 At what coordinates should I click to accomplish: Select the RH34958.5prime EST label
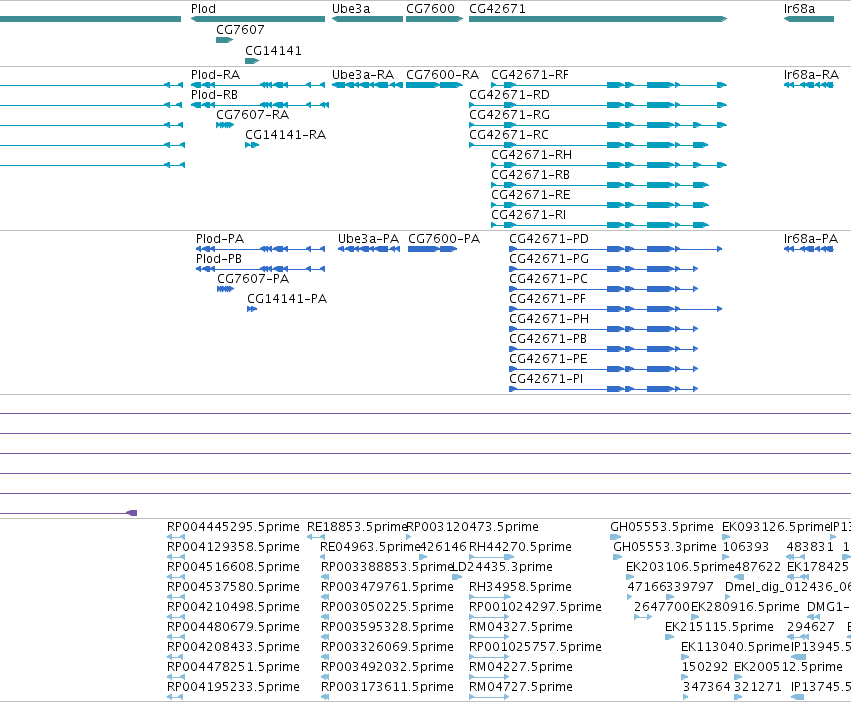tap(520, 587)
